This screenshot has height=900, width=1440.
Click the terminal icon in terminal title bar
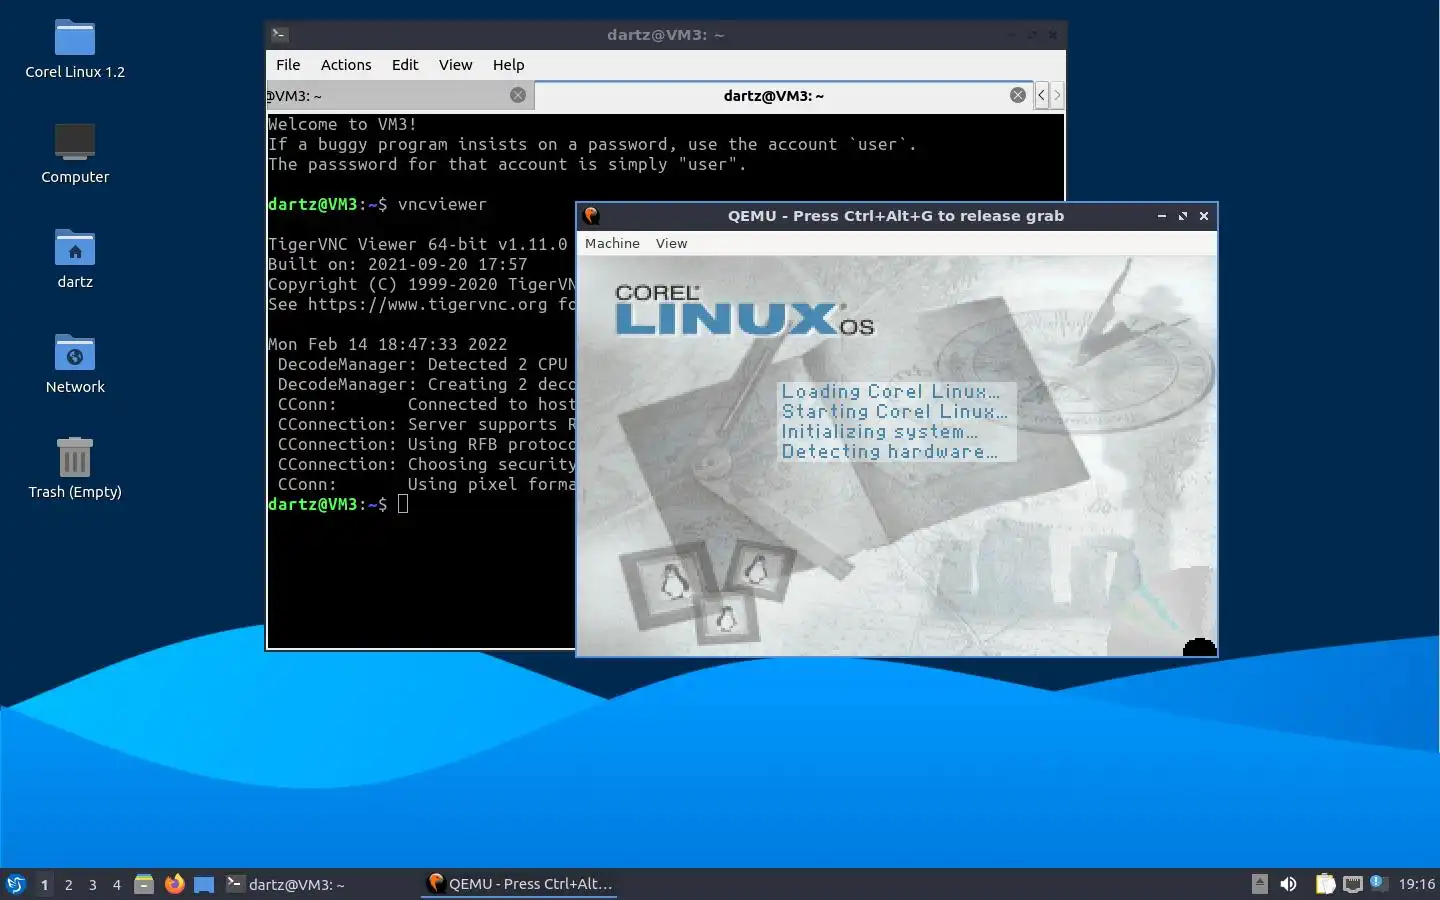pyautogui.click(x=280, y=34)
